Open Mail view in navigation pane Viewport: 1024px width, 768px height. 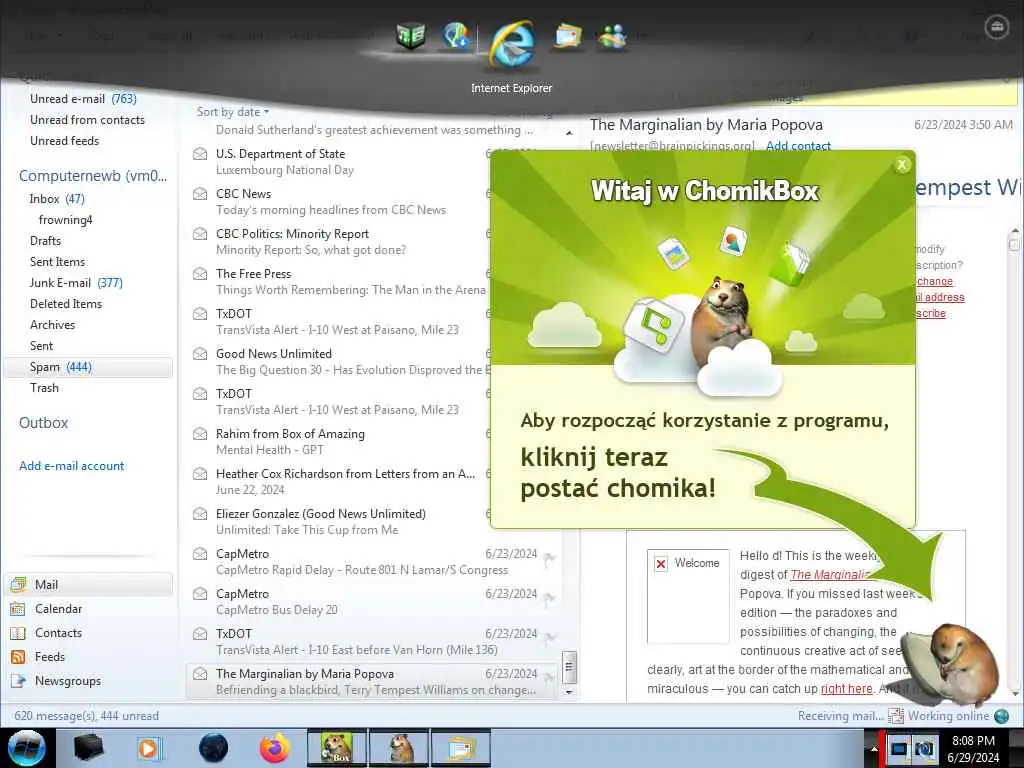coord(89,584)
